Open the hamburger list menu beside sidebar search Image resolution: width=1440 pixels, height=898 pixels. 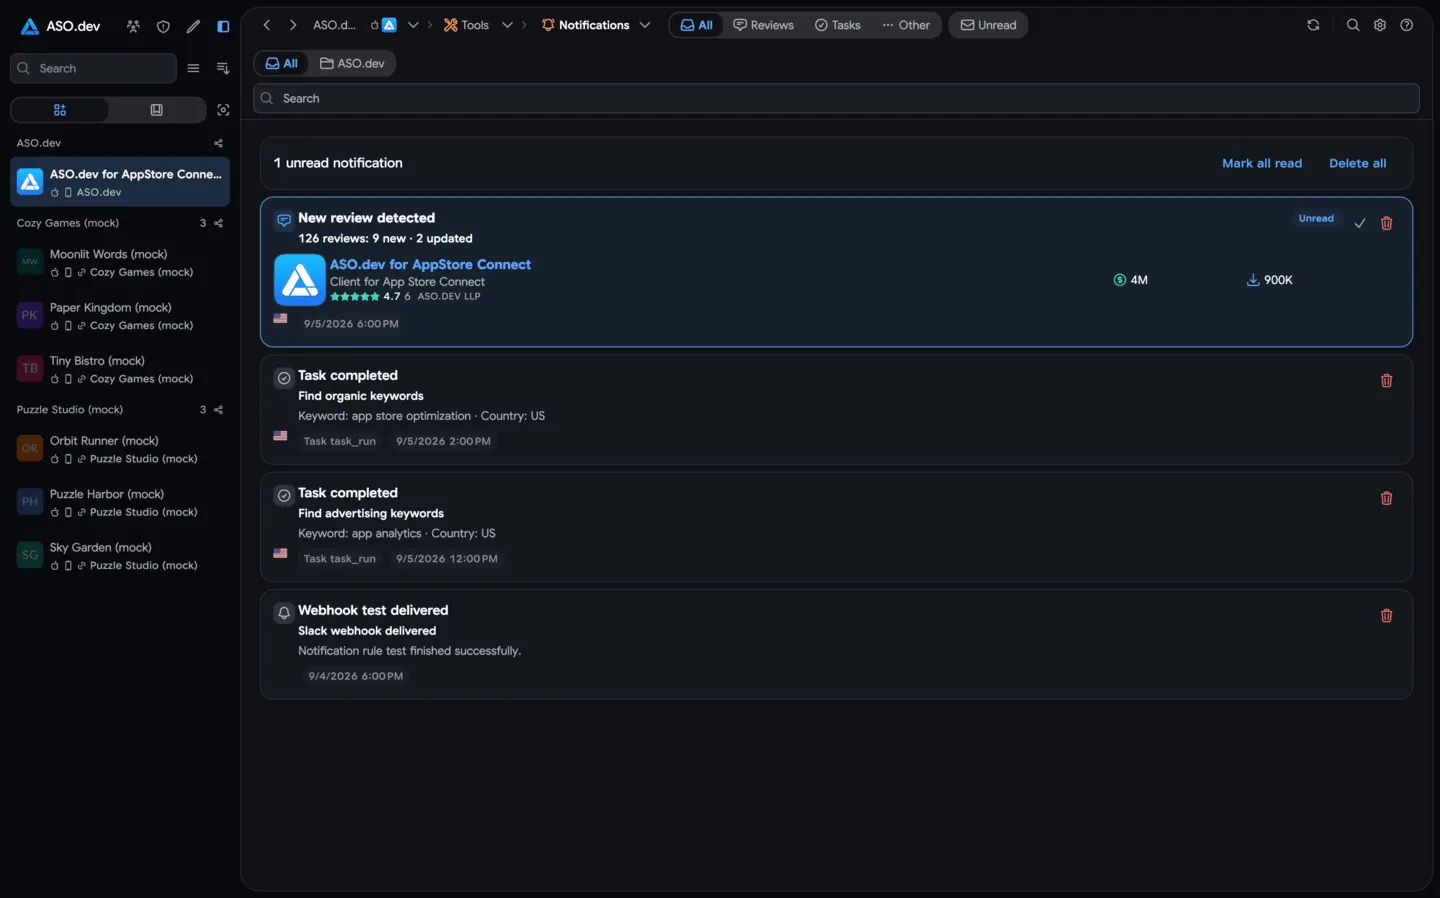(193, 68)
